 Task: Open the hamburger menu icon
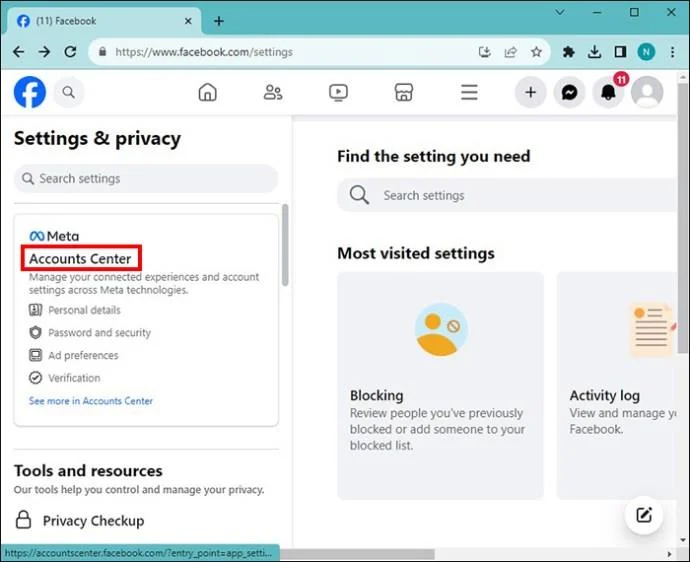469,92
